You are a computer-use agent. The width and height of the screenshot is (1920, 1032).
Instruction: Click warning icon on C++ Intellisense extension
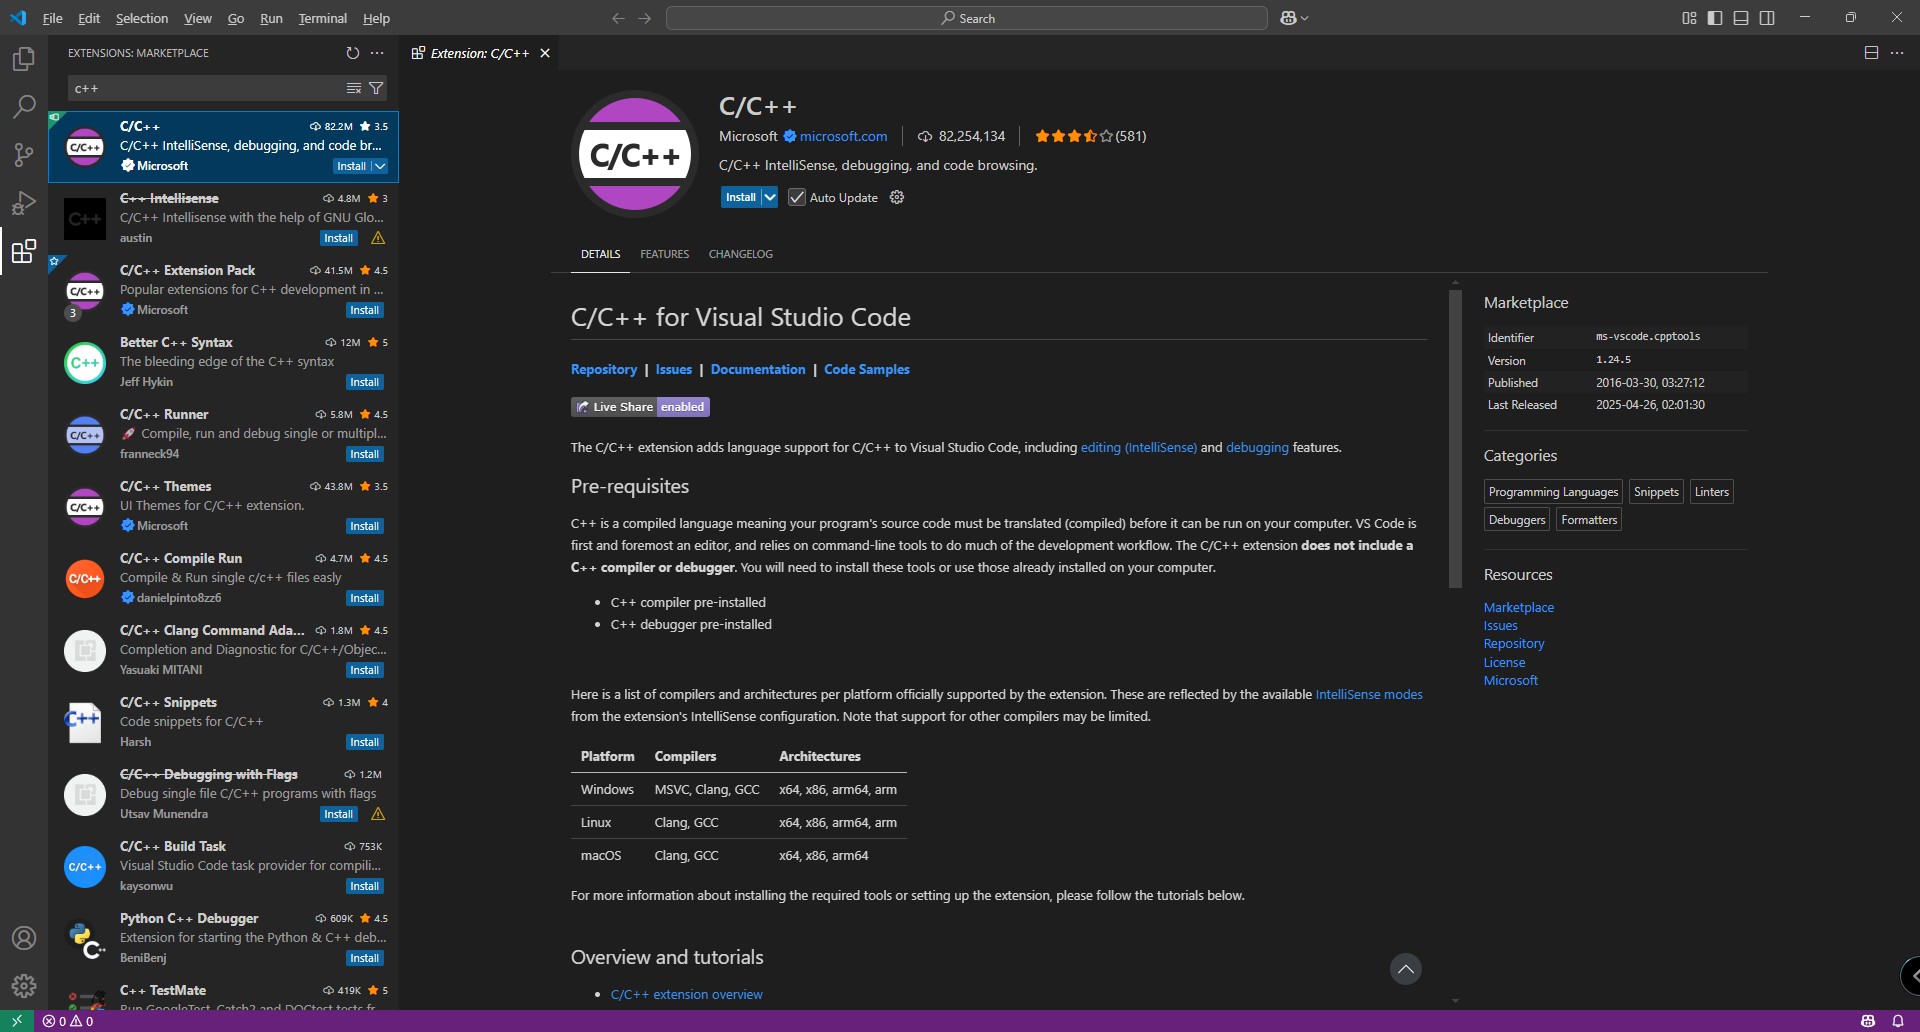[x=378, y=238]
